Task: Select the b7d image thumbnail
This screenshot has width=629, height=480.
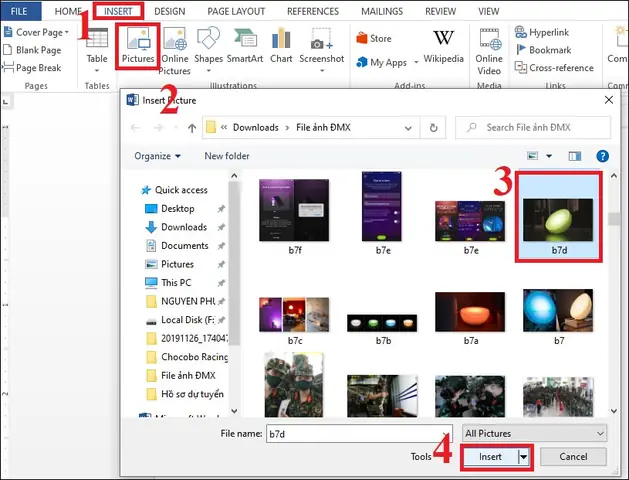Action: coord(559,218)
